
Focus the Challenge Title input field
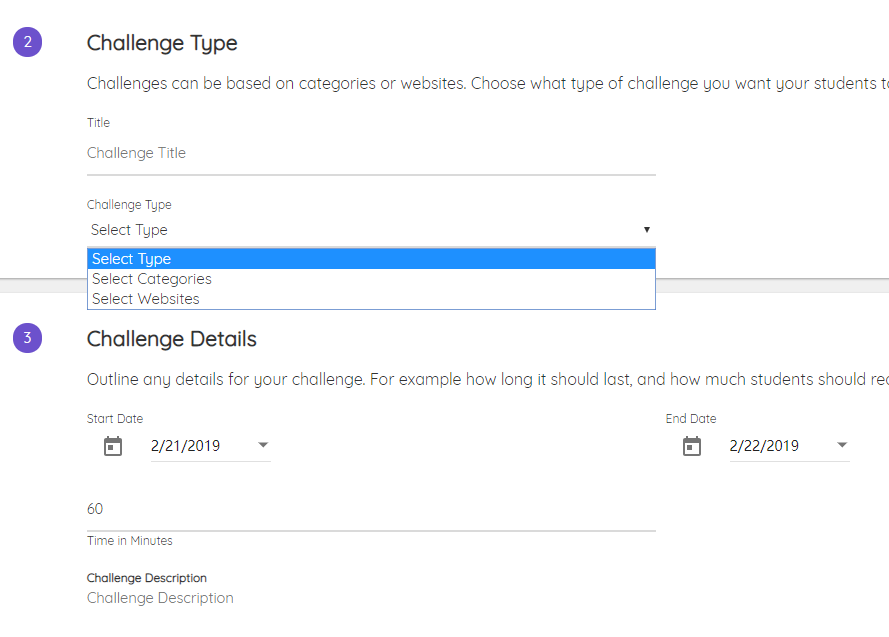pyautogui.click(x=370, y=153)
